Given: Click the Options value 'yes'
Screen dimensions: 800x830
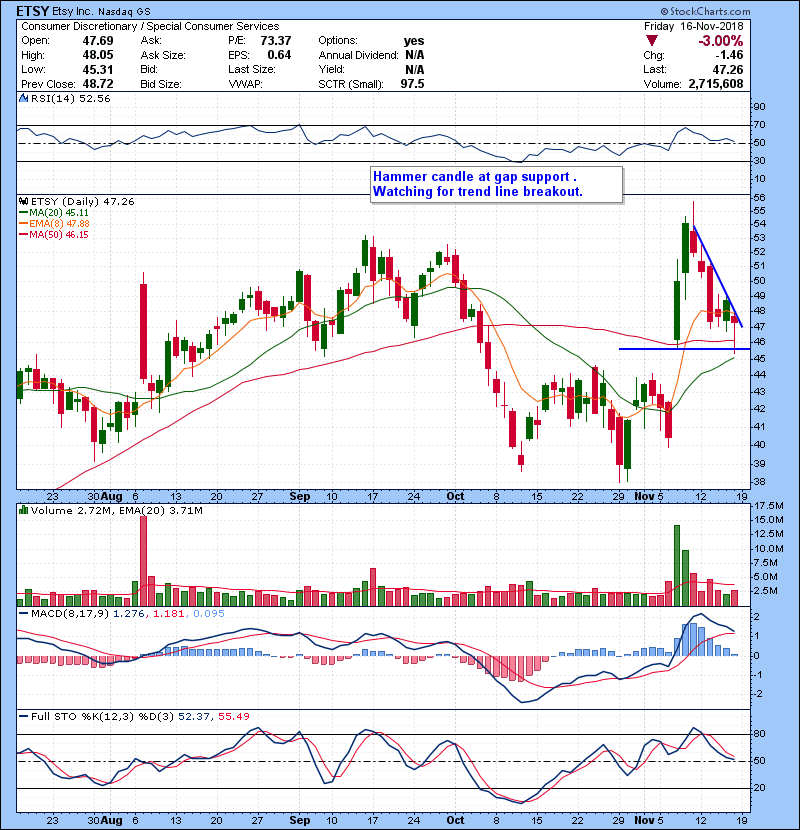Looking at the screenshot, I should 414,41.
